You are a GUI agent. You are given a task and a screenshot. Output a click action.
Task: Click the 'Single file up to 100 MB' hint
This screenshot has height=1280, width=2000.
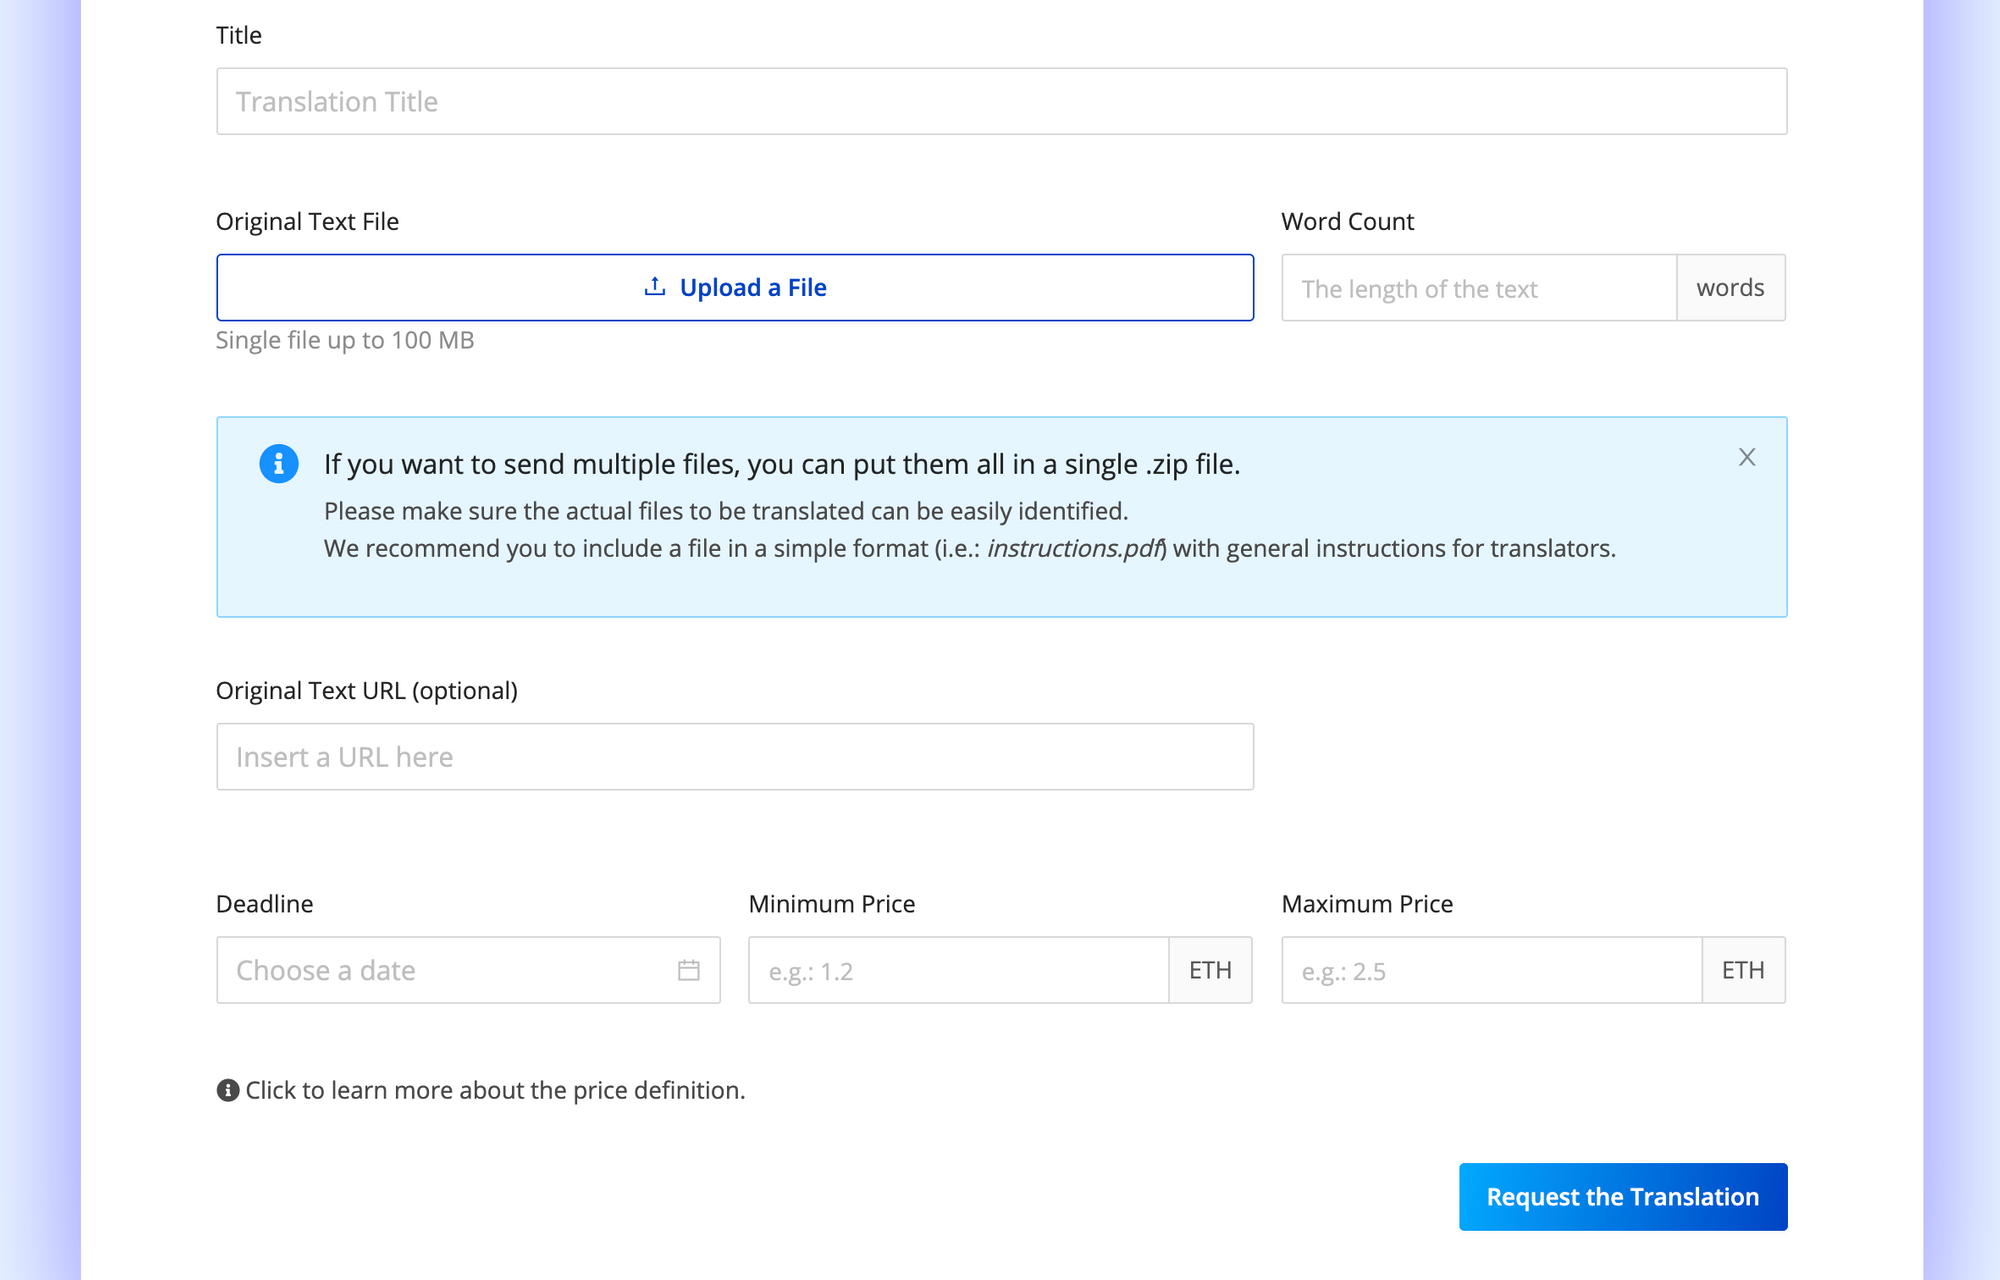point(345,340)
